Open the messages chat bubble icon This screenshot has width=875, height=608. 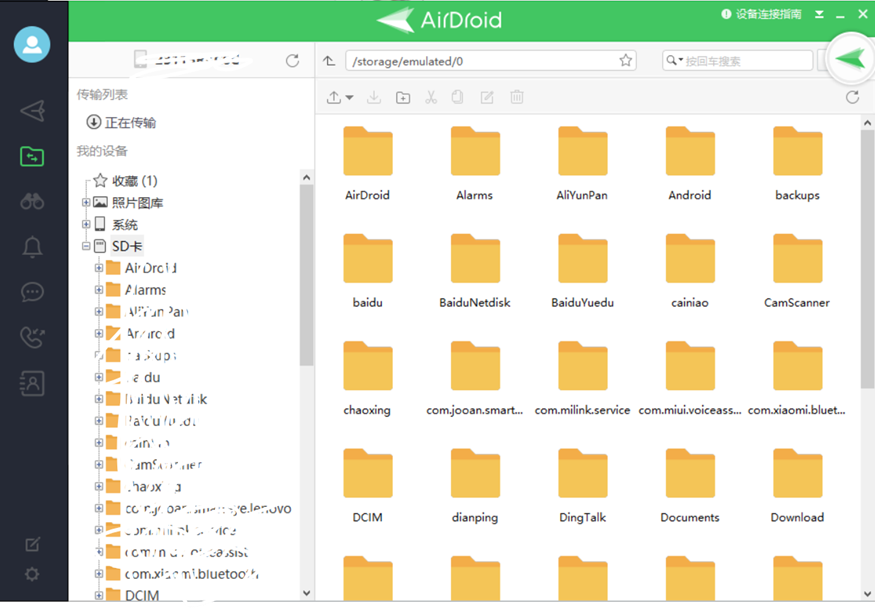coord(32,292)
